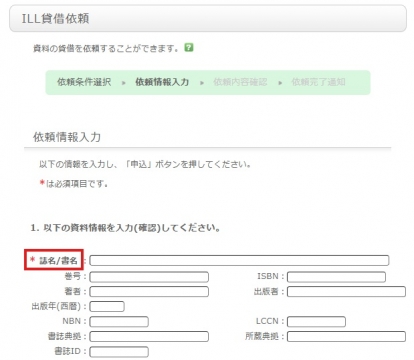Screen dimensions: 414x360
Task: Focus the 巻号 volume input field
Action: (149, 277)
